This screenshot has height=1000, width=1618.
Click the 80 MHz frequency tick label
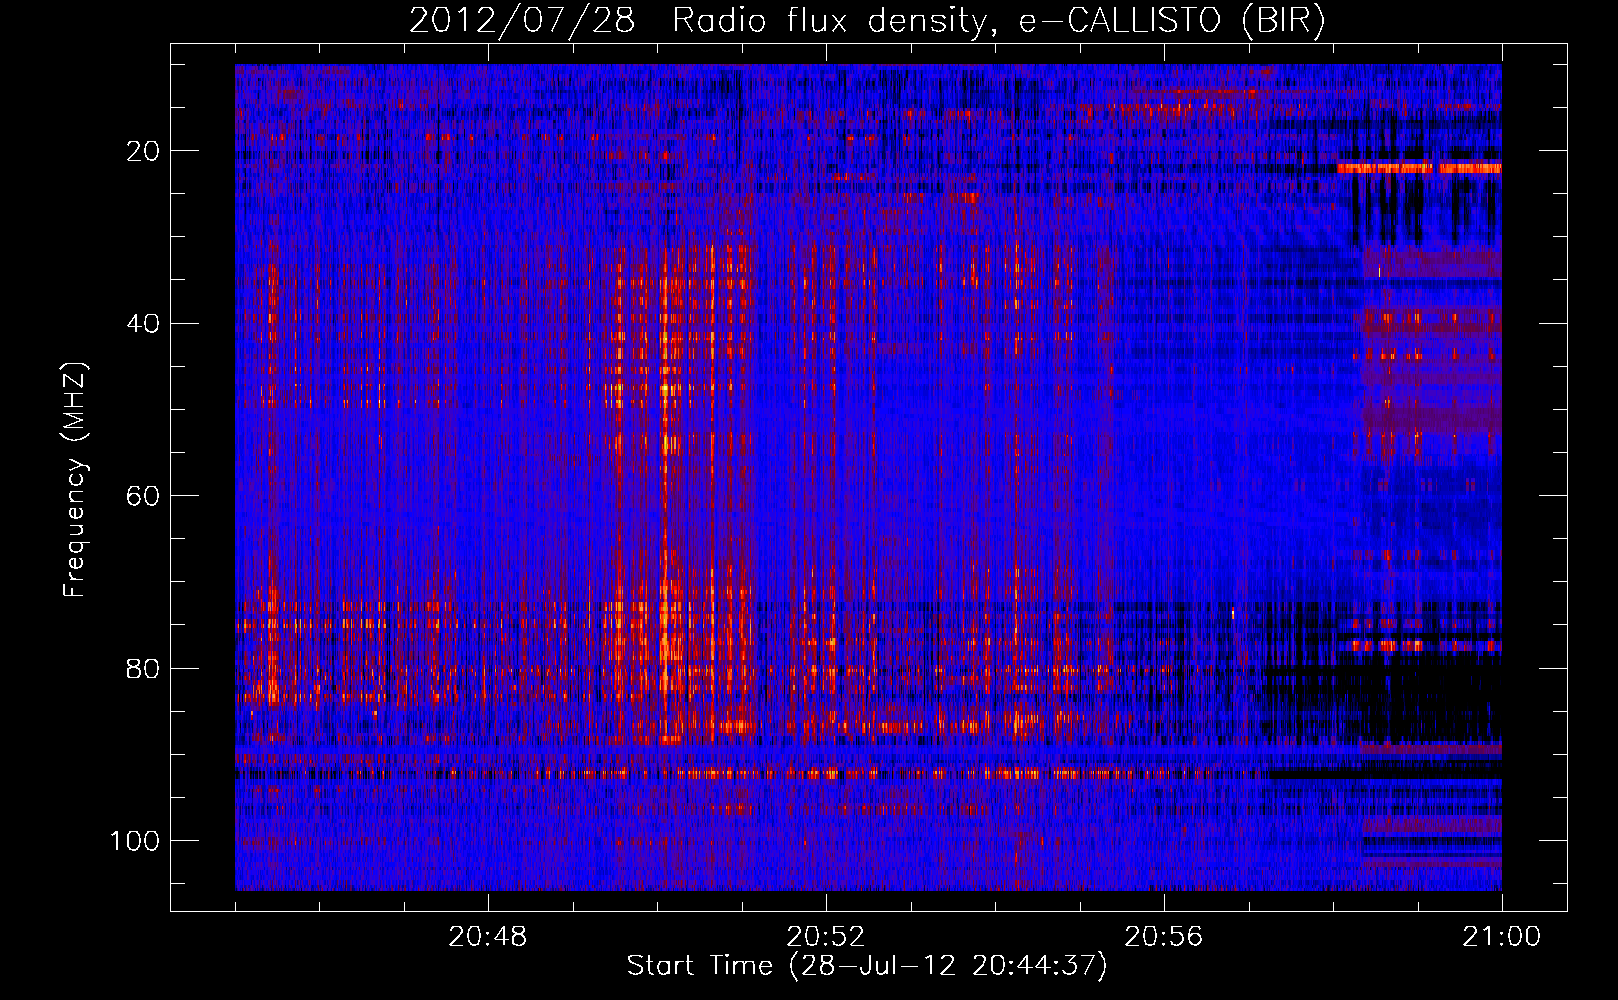pyautogui.click(x=143, y=668)
